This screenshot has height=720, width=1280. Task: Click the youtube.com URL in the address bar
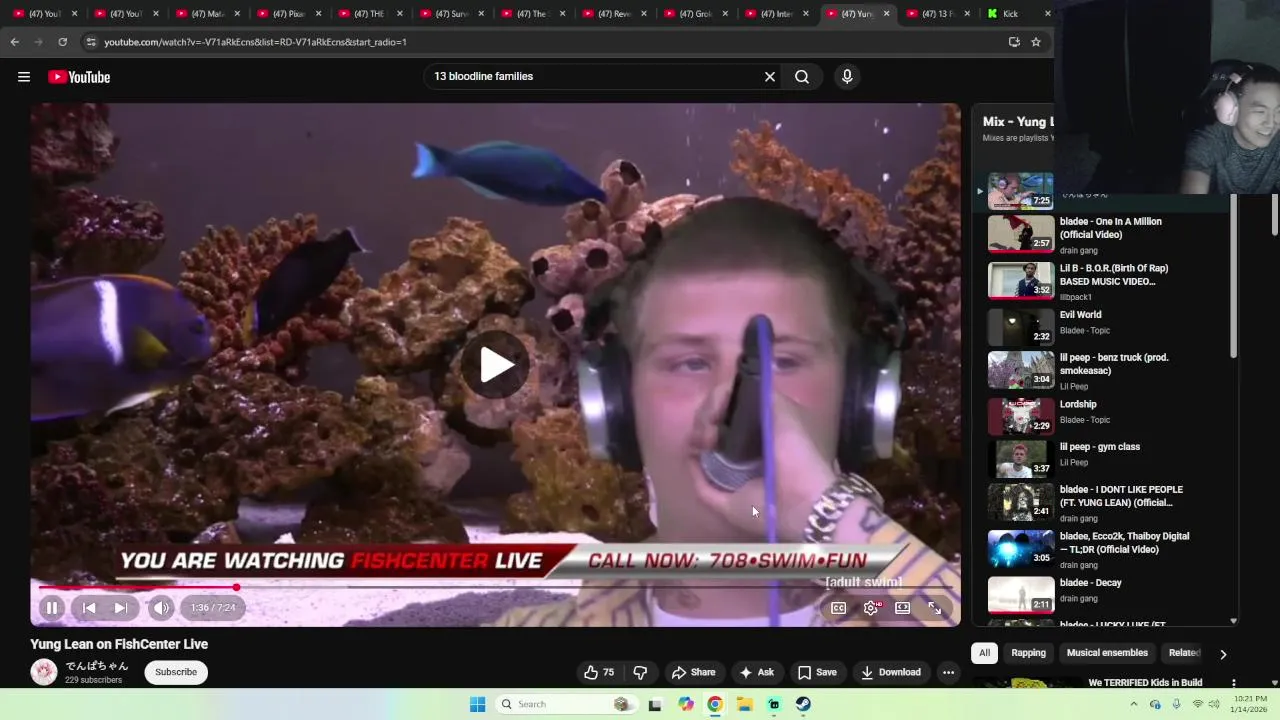[255, 42]
